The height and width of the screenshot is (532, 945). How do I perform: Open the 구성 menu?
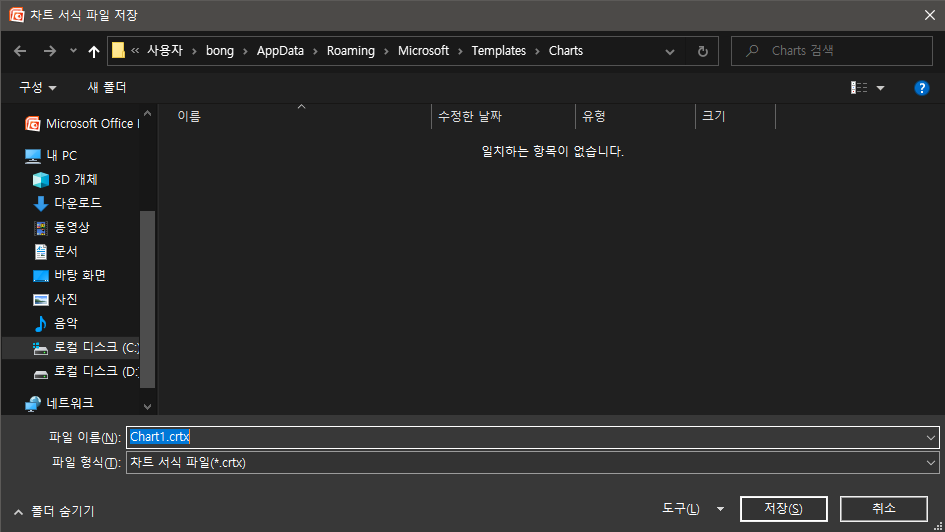pyautogui.click(x=37, y=87)
